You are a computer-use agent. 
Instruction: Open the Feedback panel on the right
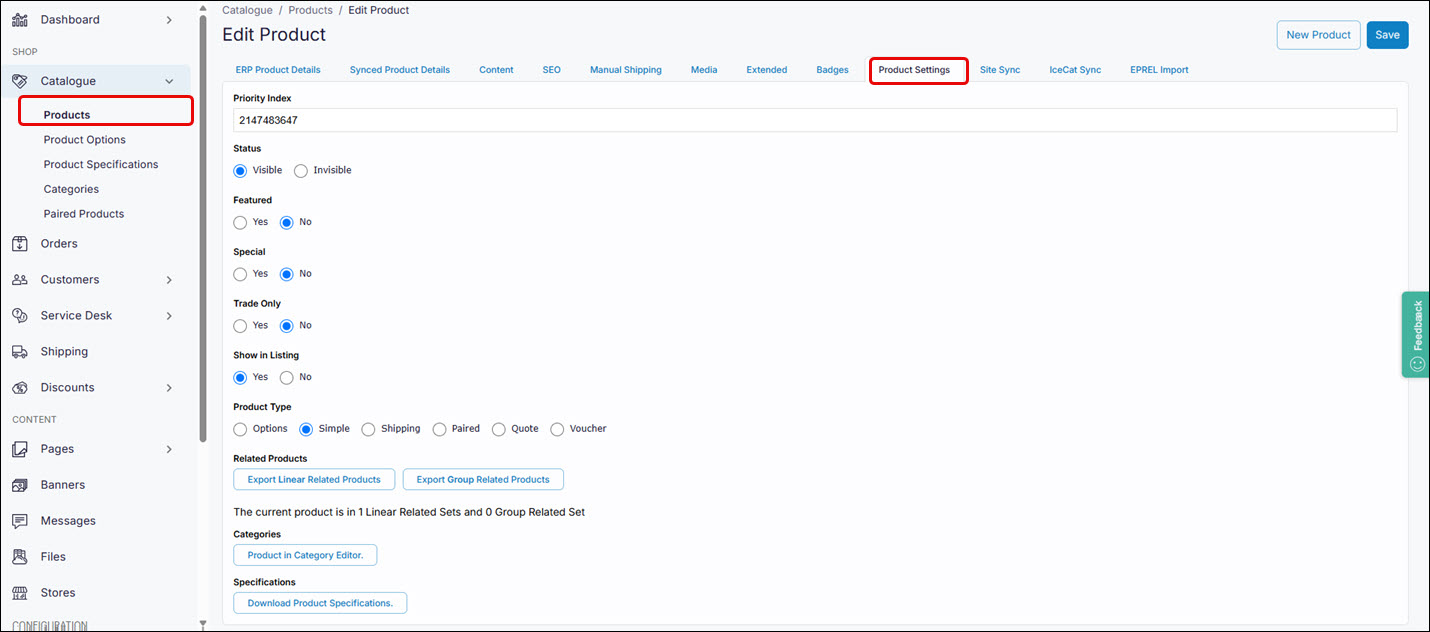click(1415, 334)
